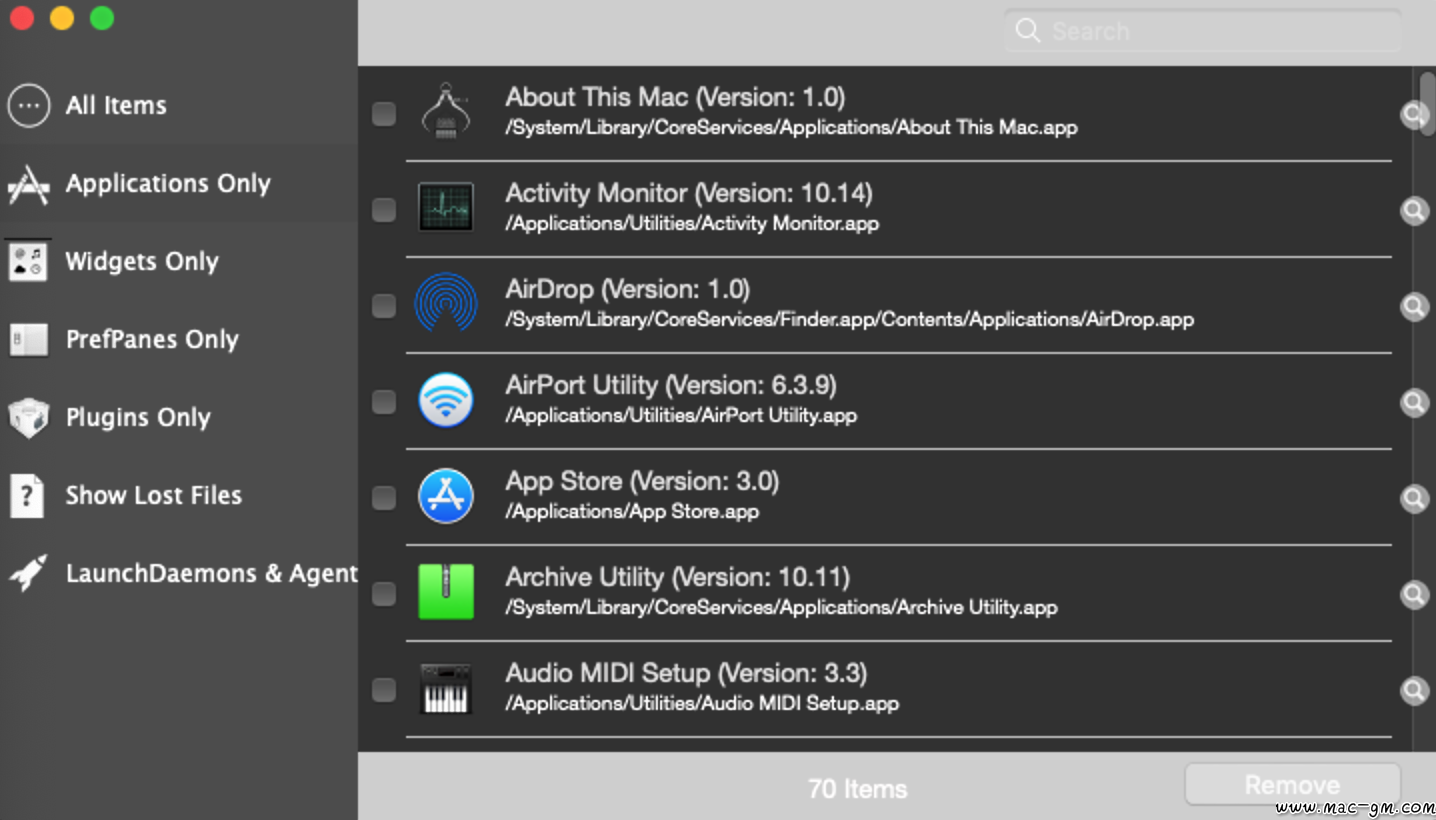This screenshot has width=1436, height=820.
Task: Reveal About This Mac with magnifier icon
Action: point(1413,115)
